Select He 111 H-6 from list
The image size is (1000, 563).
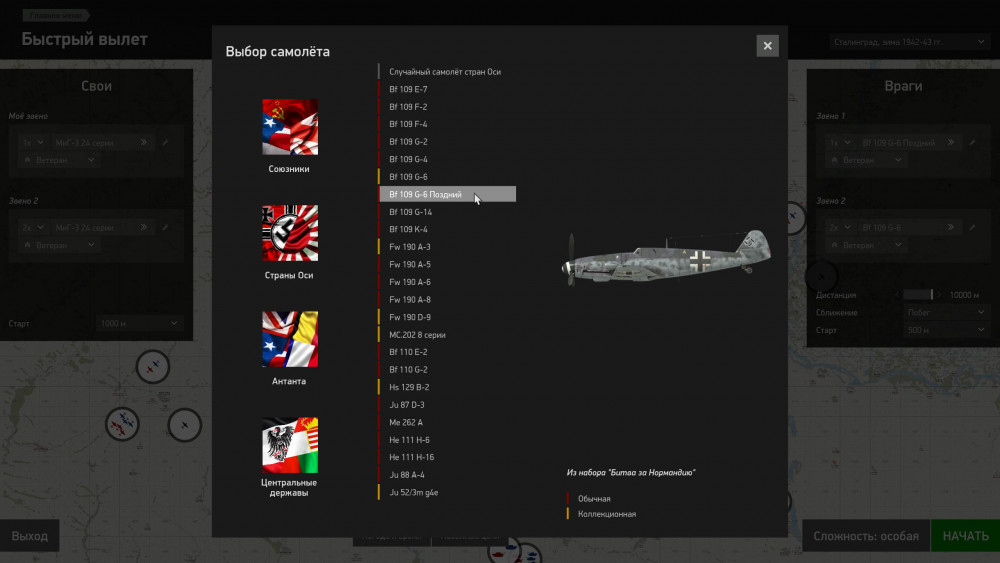447,440
